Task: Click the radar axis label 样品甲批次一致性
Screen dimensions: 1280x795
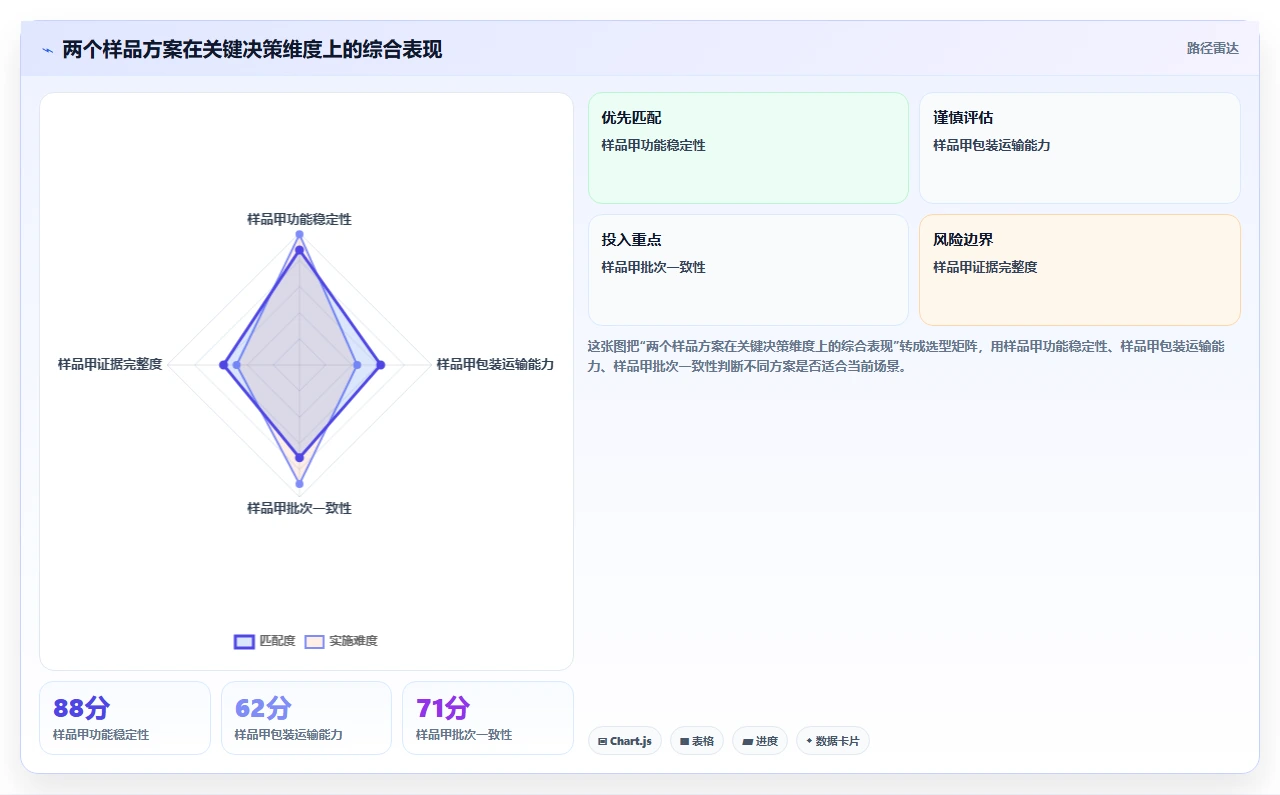Action: coord(299,508)
